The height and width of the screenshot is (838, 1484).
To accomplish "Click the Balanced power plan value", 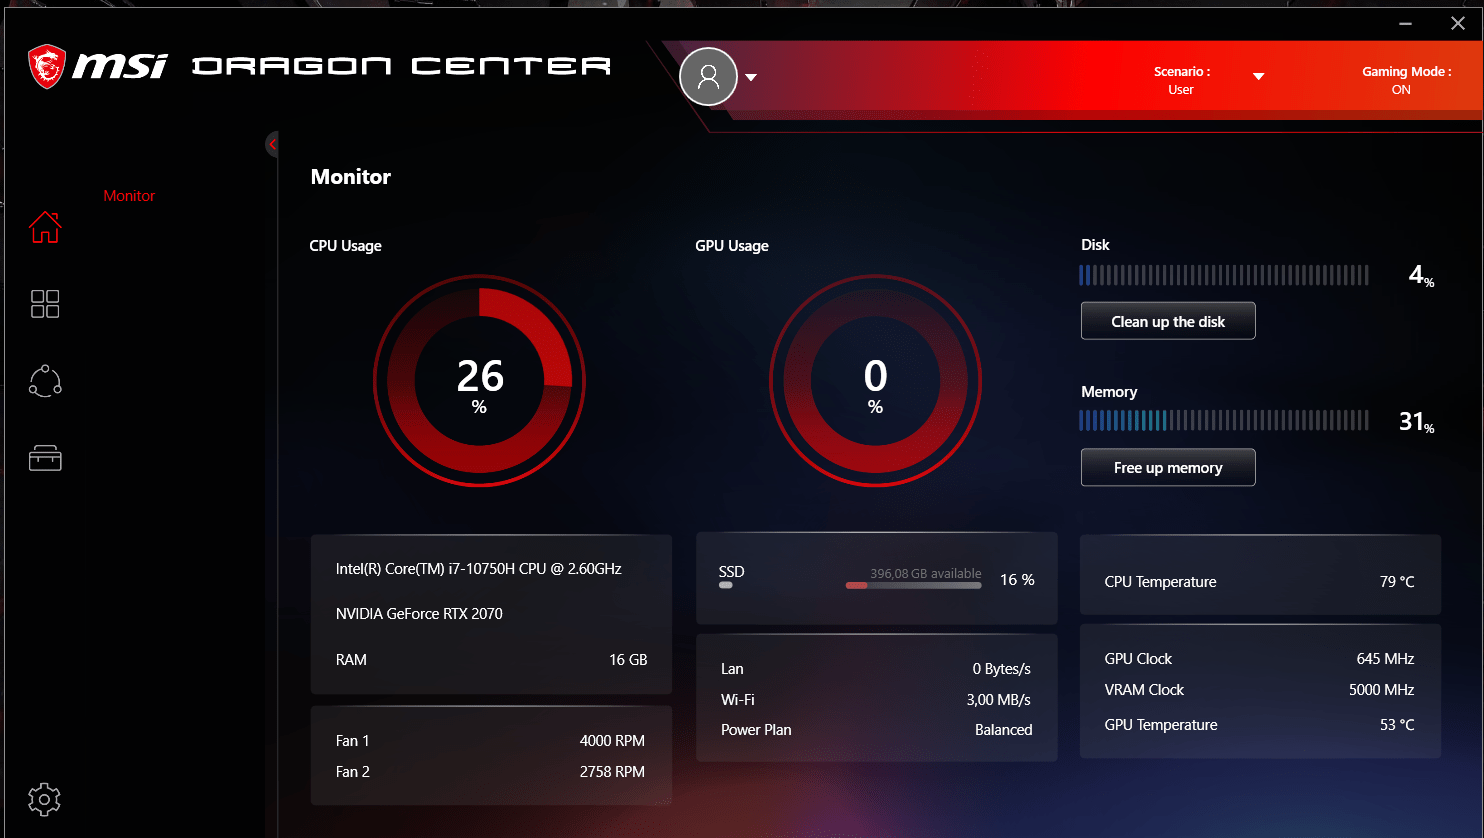I will coord(1003,730).
